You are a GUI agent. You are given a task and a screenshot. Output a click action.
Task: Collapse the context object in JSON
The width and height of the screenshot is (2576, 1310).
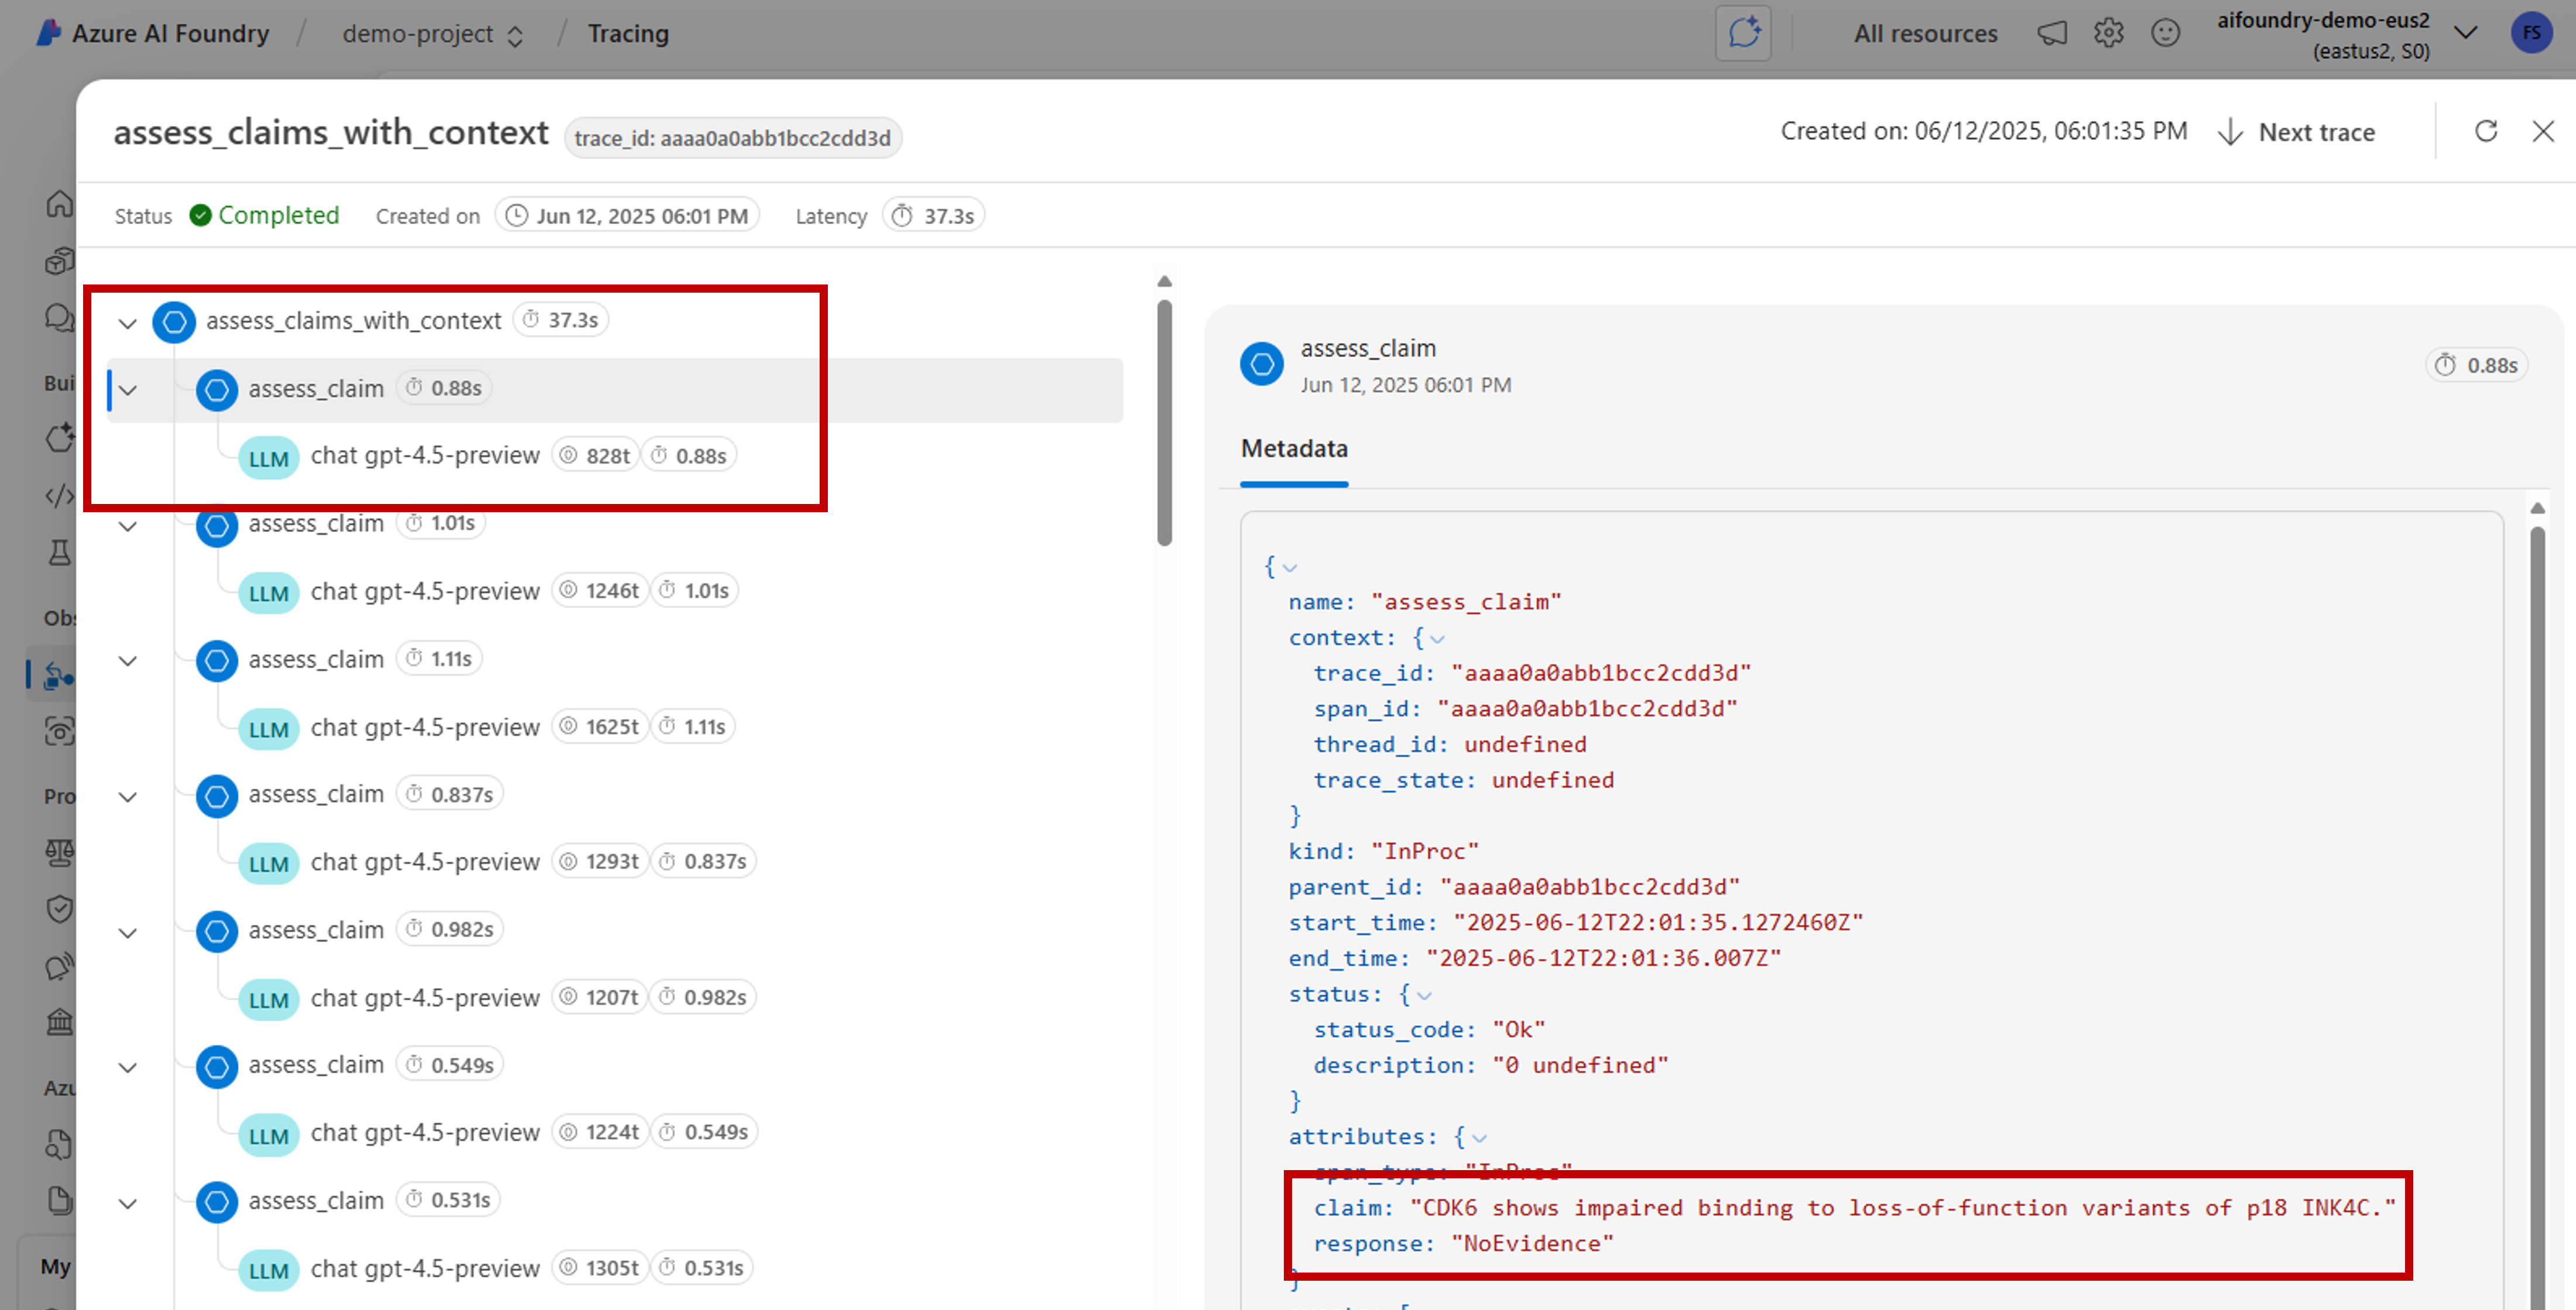[1437, 639]
